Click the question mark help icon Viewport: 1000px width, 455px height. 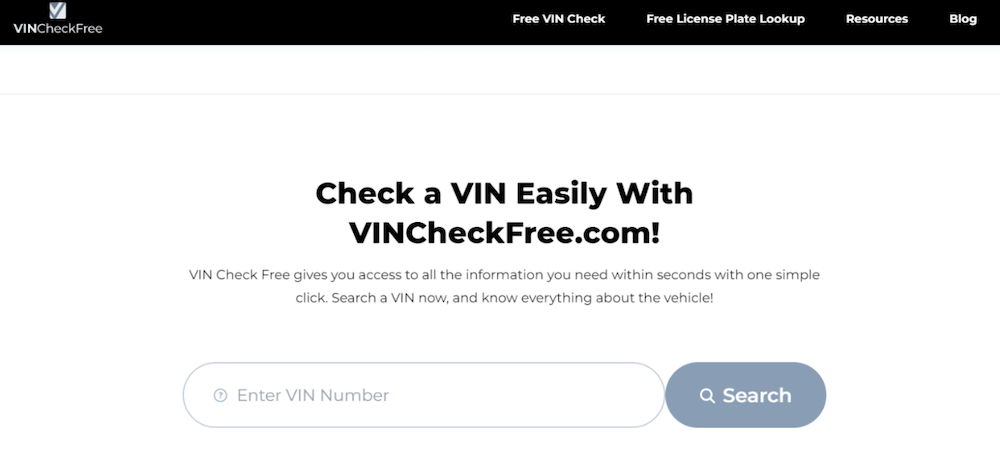pyautogui.click(x=221, y=396)
